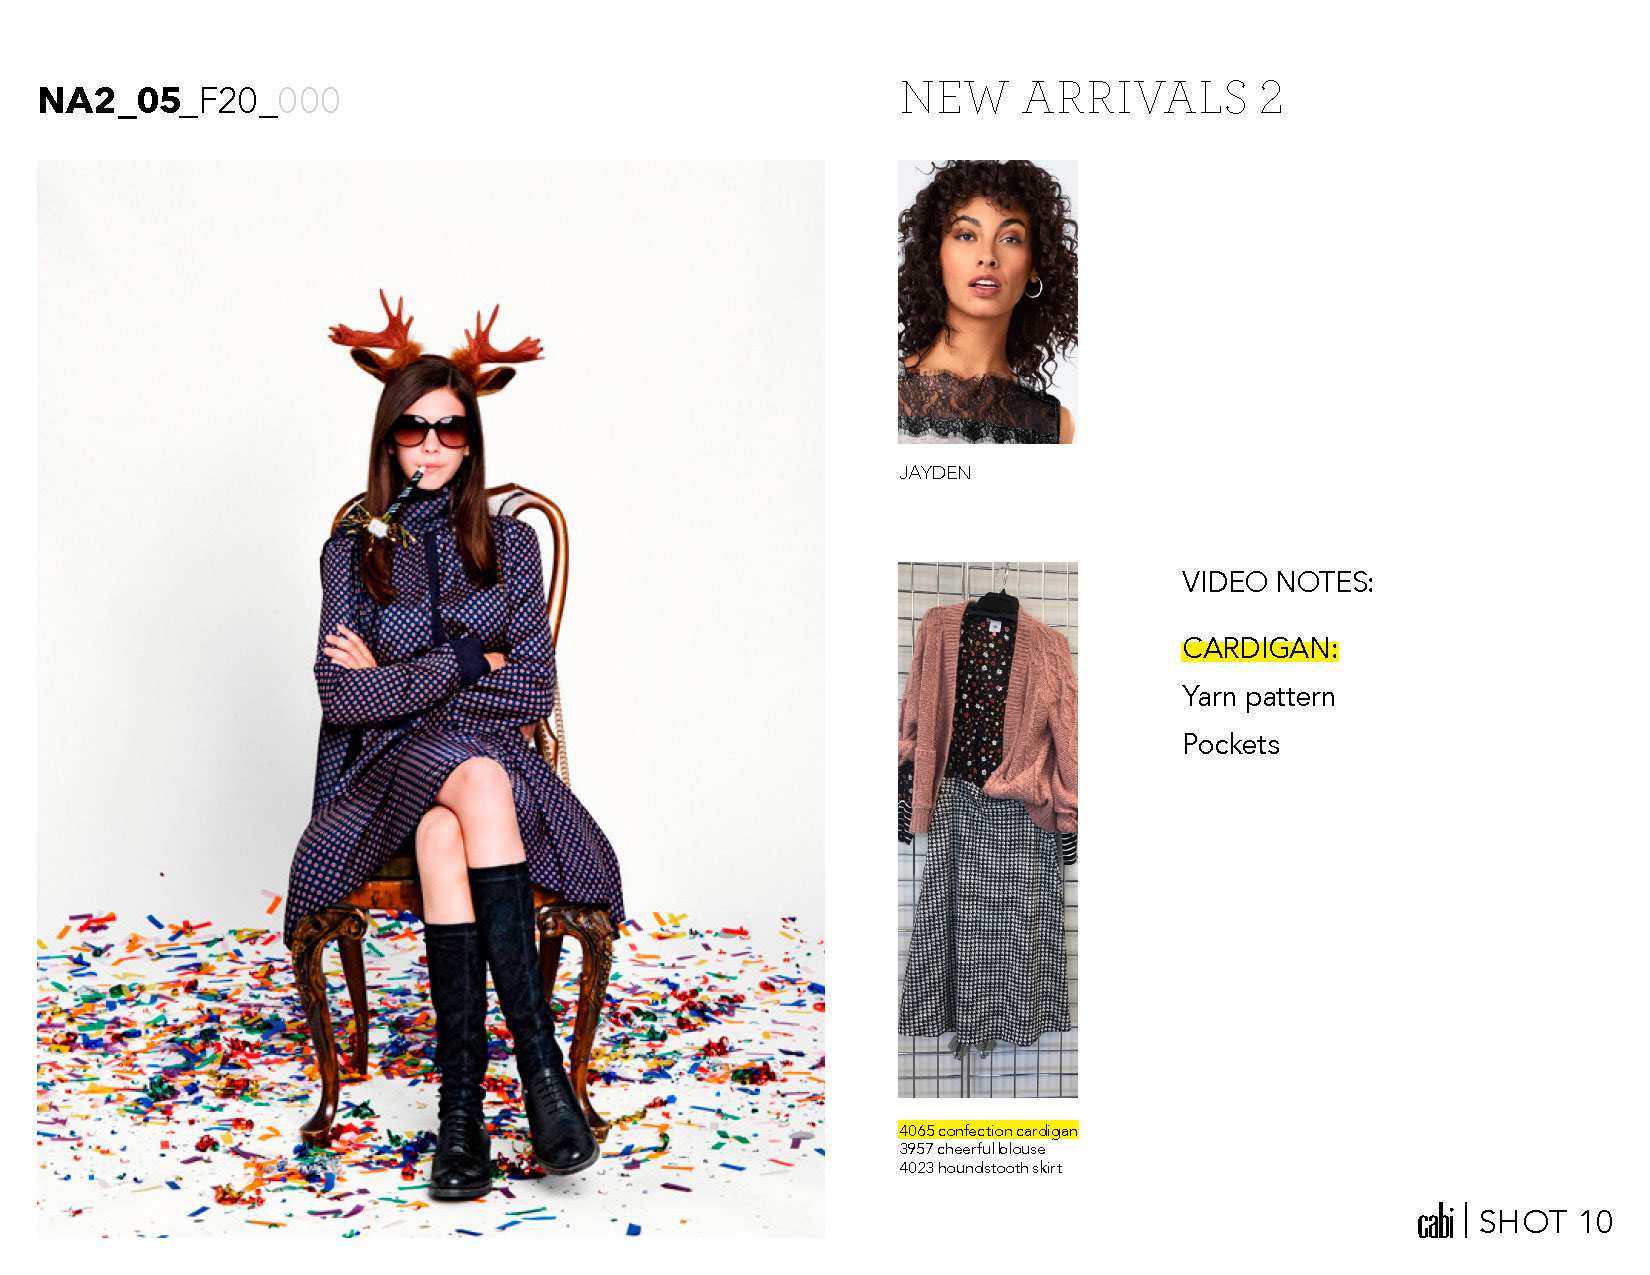The image size is (1650, 1275).
Task: Click the 3957 cheerful blouse text
Action: click(x=972, y=1149)
